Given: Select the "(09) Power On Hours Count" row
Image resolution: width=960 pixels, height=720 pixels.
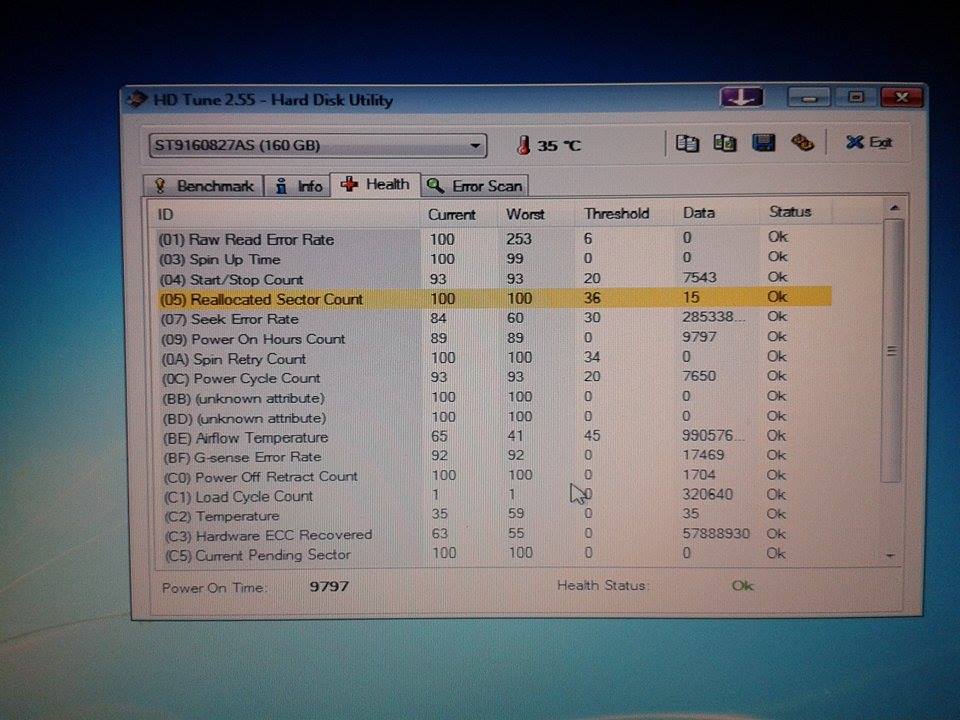Looking at the screenshot, I should tap(493, 338).
